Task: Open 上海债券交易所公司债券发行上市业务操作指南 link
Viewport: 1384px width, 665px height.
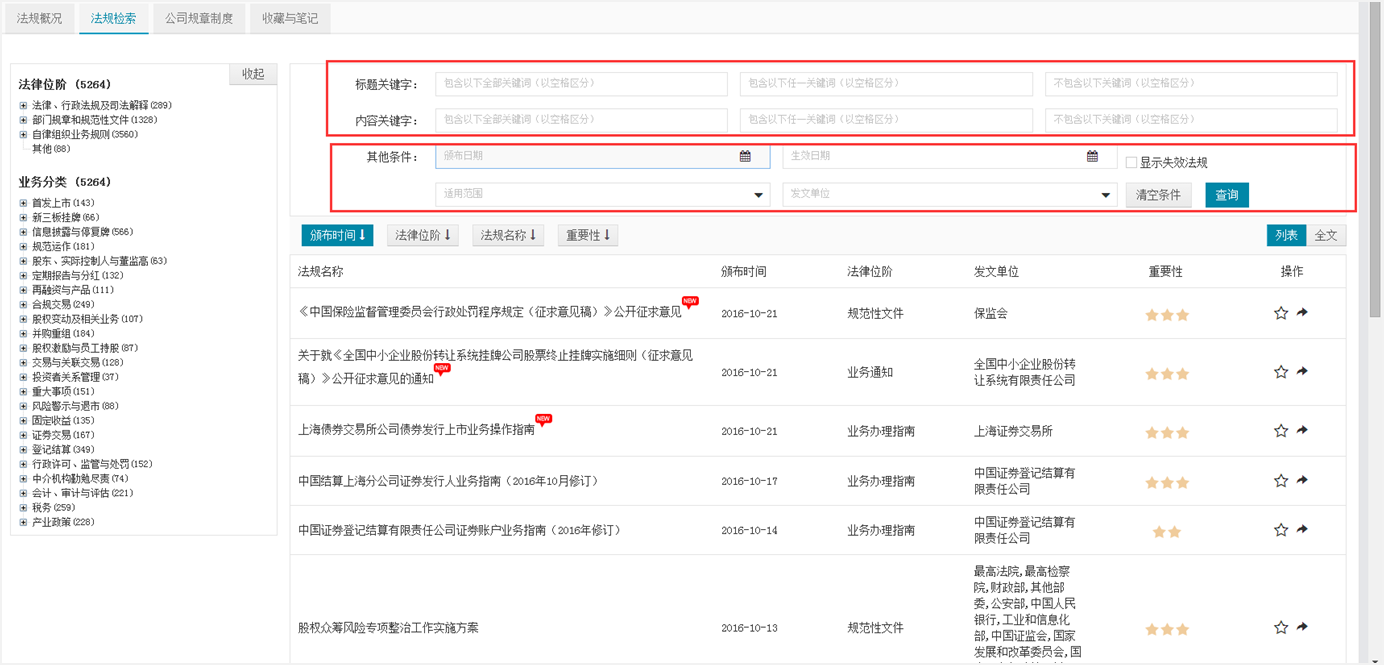Action: pos(416,431)
